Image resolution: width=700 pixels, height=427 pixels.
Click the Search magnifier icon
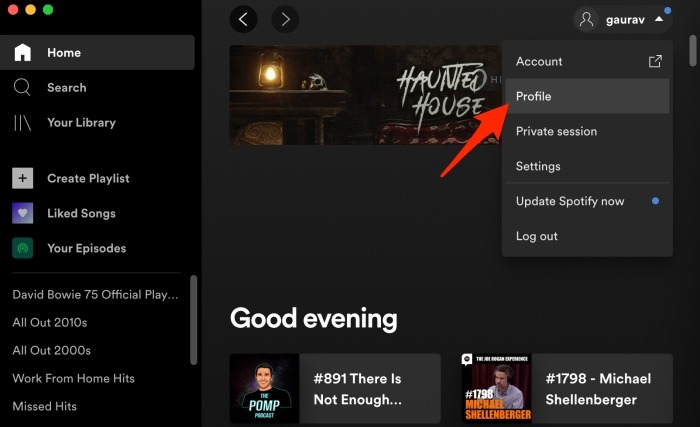click(22, 87)
